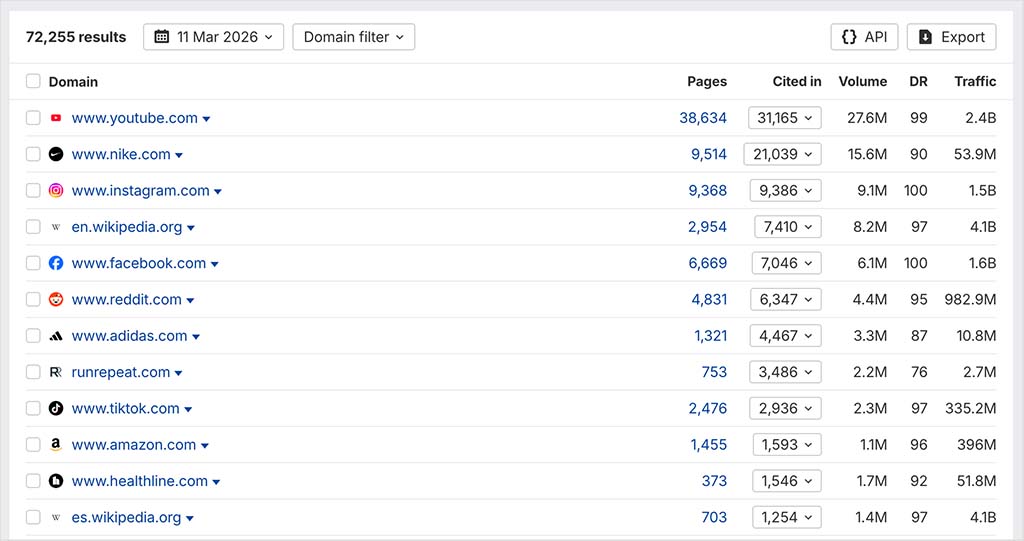Image resolution: width=1024 pixels, height=541 pixels.
Task: Click the es.wikipedia.org favicon
Action: [56, 517]
